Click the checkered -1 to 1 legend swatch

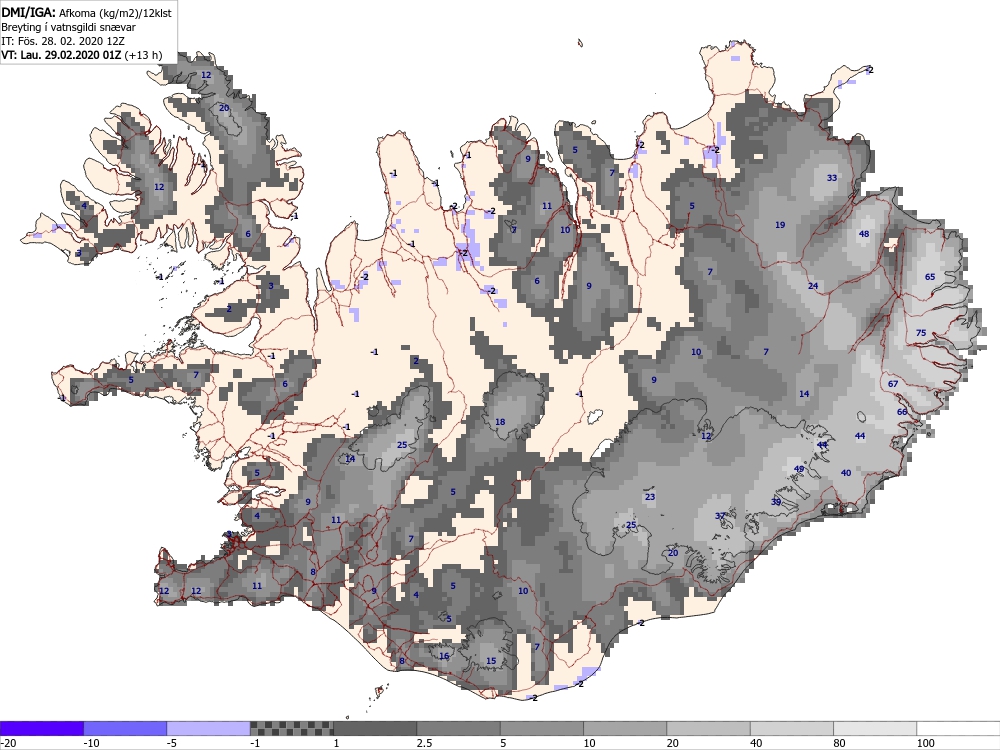(x=291, y=728)
